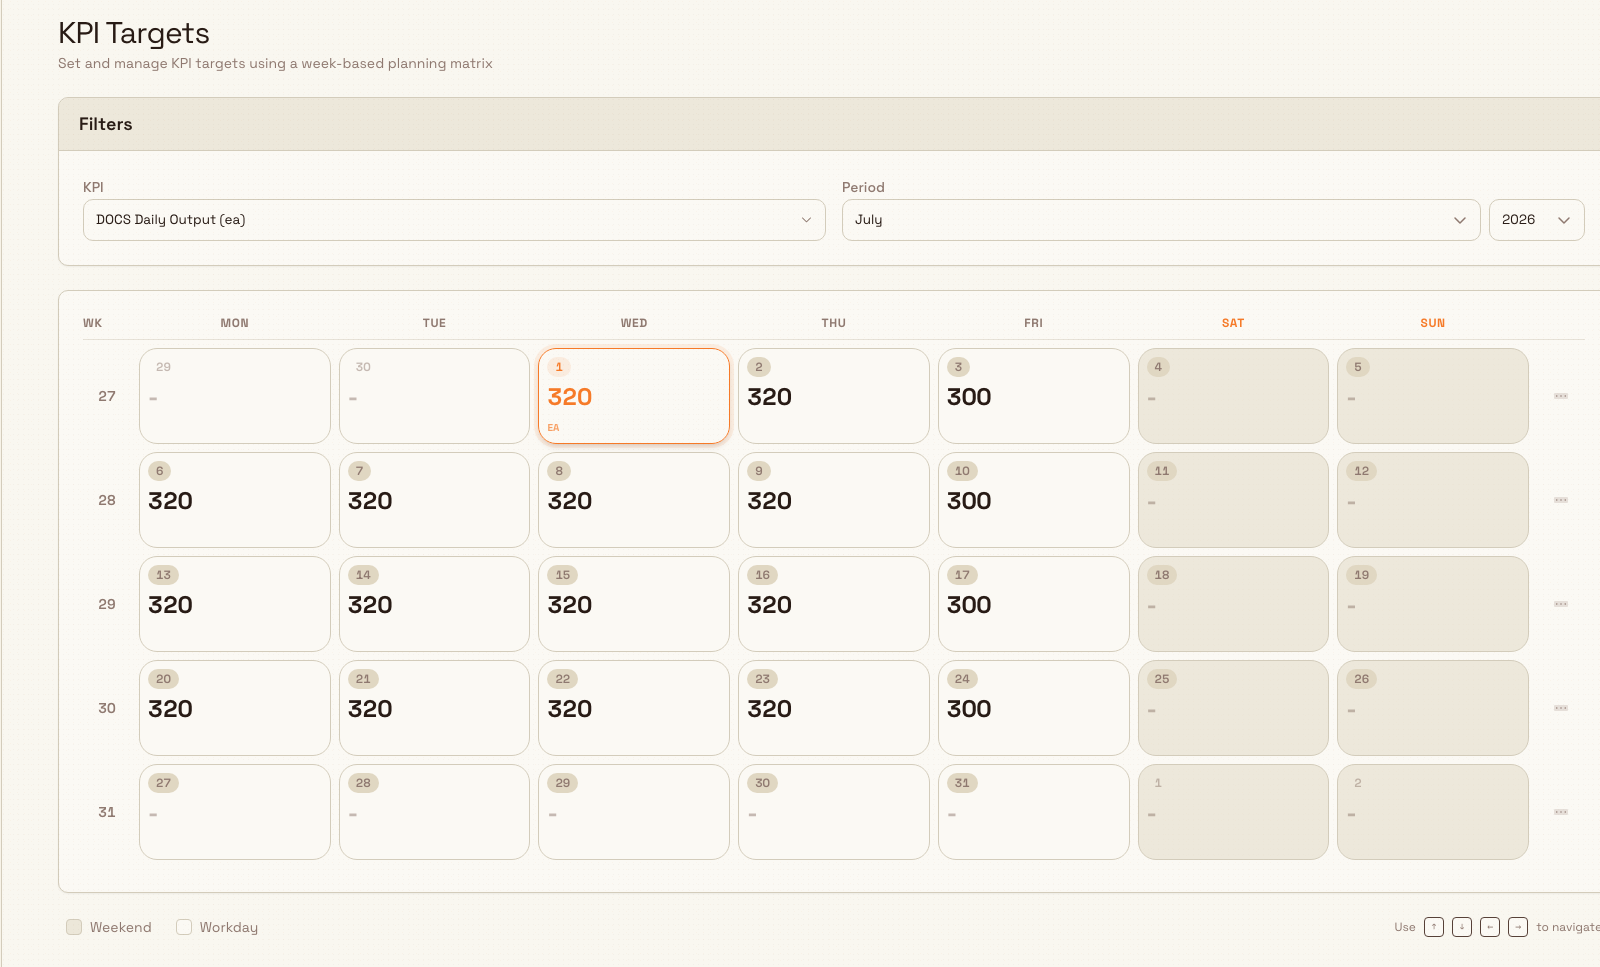Click the SUN column header
Screen dimensions: 1600x967
1433,323
